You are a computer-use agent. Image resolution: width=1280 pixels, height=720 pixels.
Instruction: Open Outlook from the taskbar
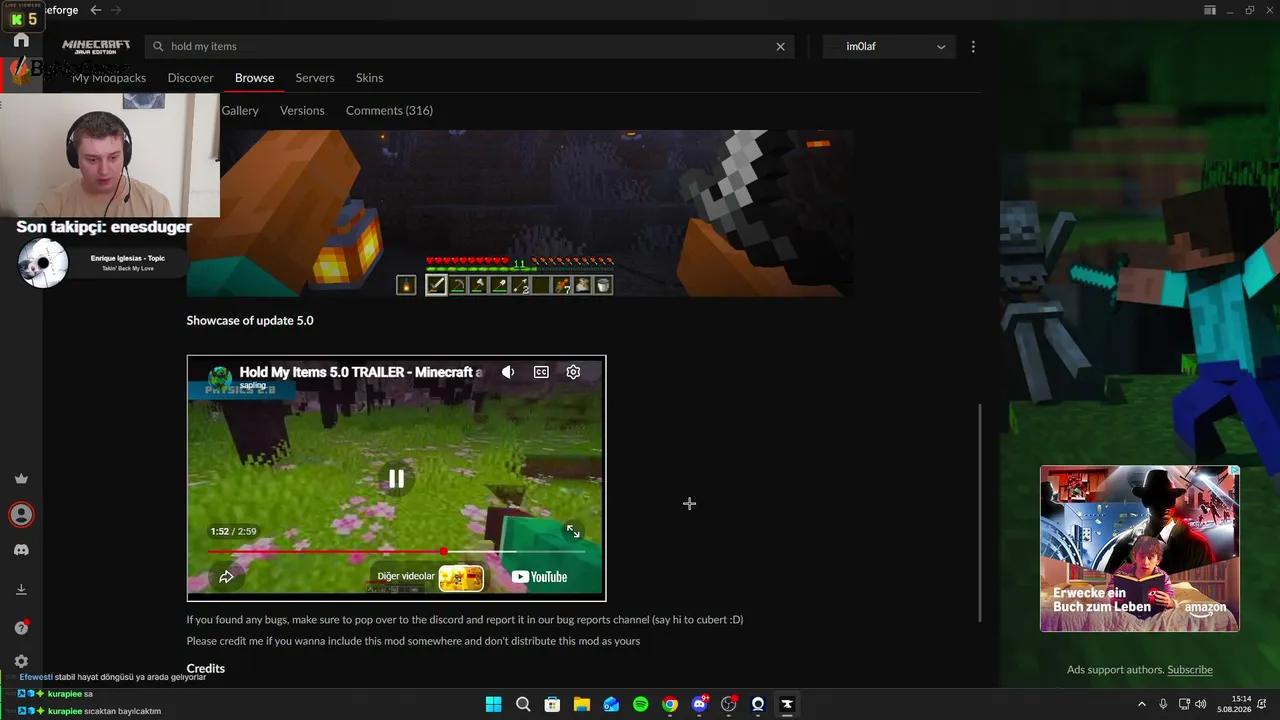[x=611, y=704]
